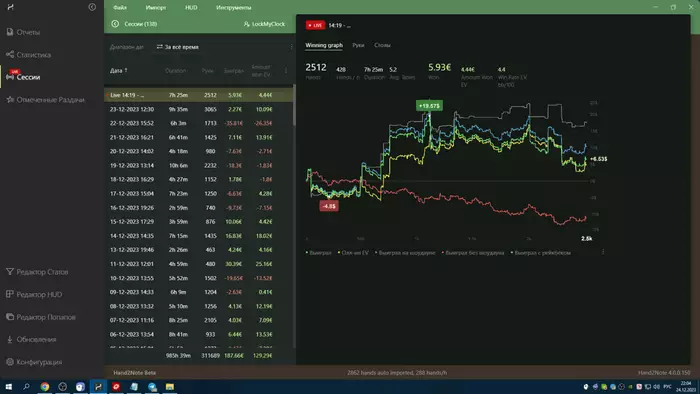Toggle the Выиграл legend series
This screenshot has width=700, height=394.
click(319, 253)
